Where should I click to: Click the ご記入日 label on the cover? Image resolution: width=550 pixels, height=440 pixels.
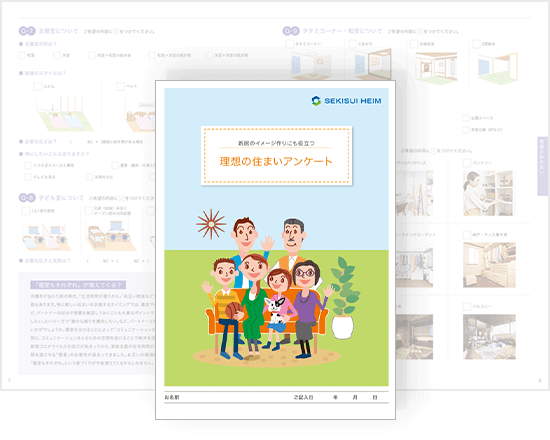[303, 397]
